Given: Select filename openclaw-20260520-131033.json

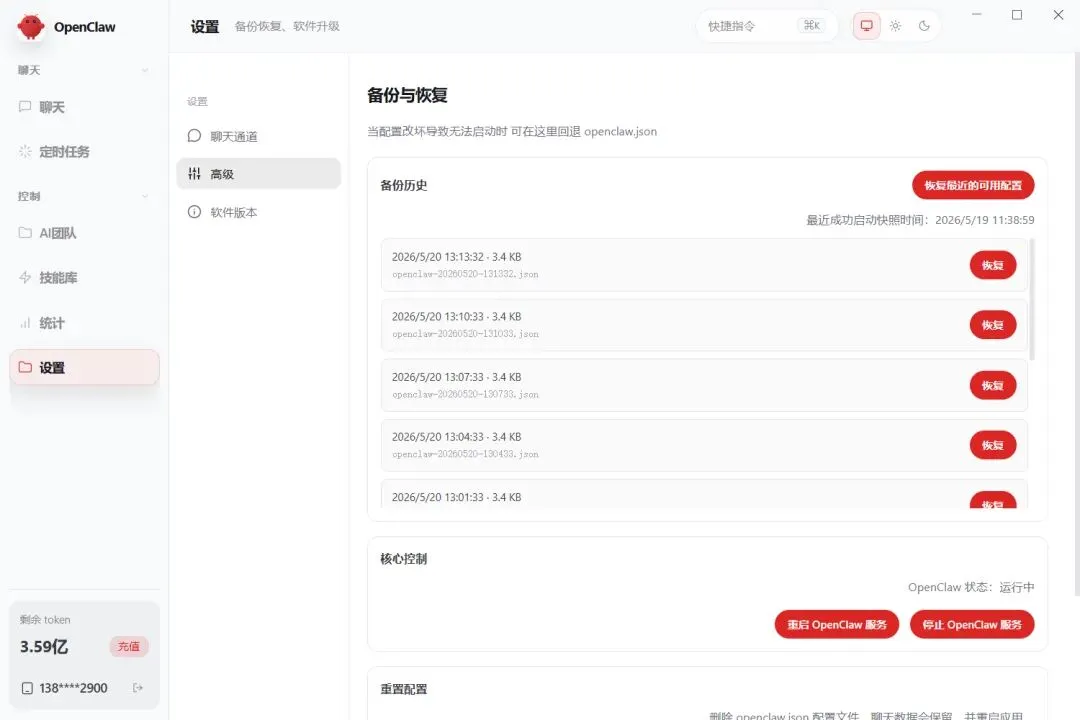Looking at the screenshot, I should click(x=465, y=334).
